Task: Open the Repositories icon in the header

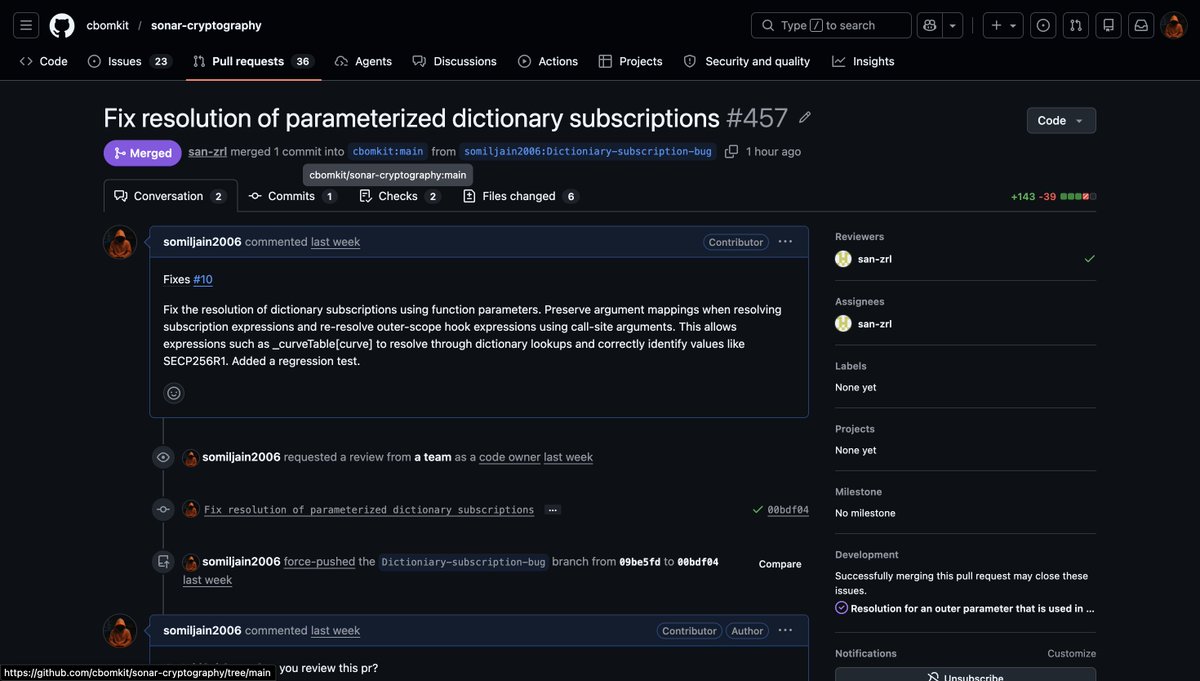Action: coord(1108,25)
